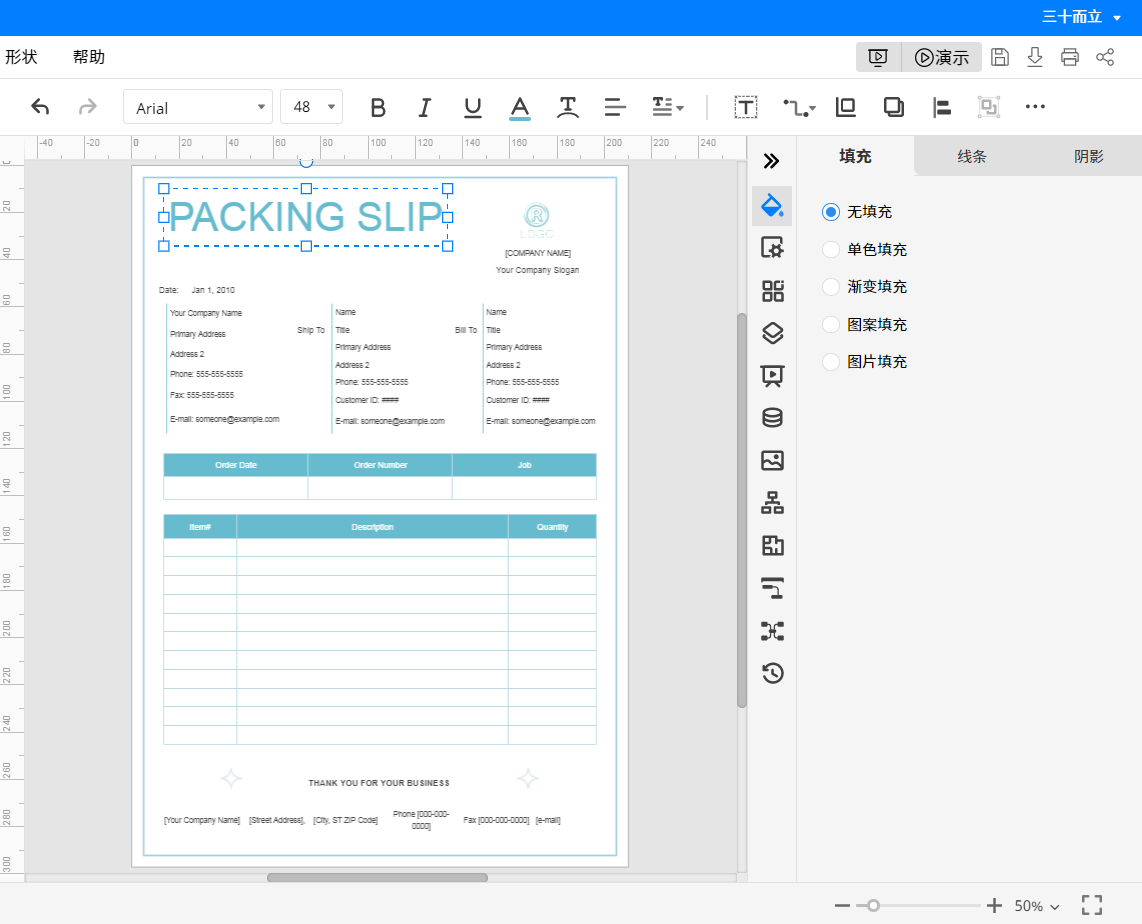The width and height of the screenshot is (1142, 924).
Task: Open the 50% zoom level dropdown
Action: pyautogui.click(x=1037, y=906)
